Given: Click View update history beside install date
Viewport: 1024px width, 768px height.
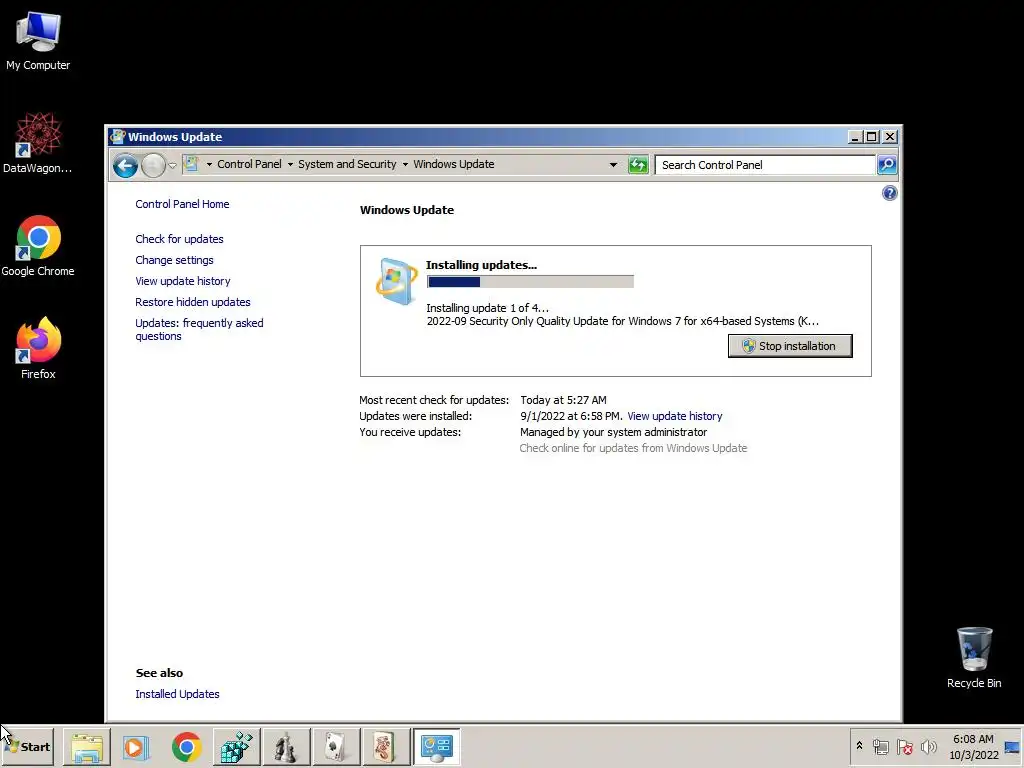Looking at the screenshot, I should point(675,416).
